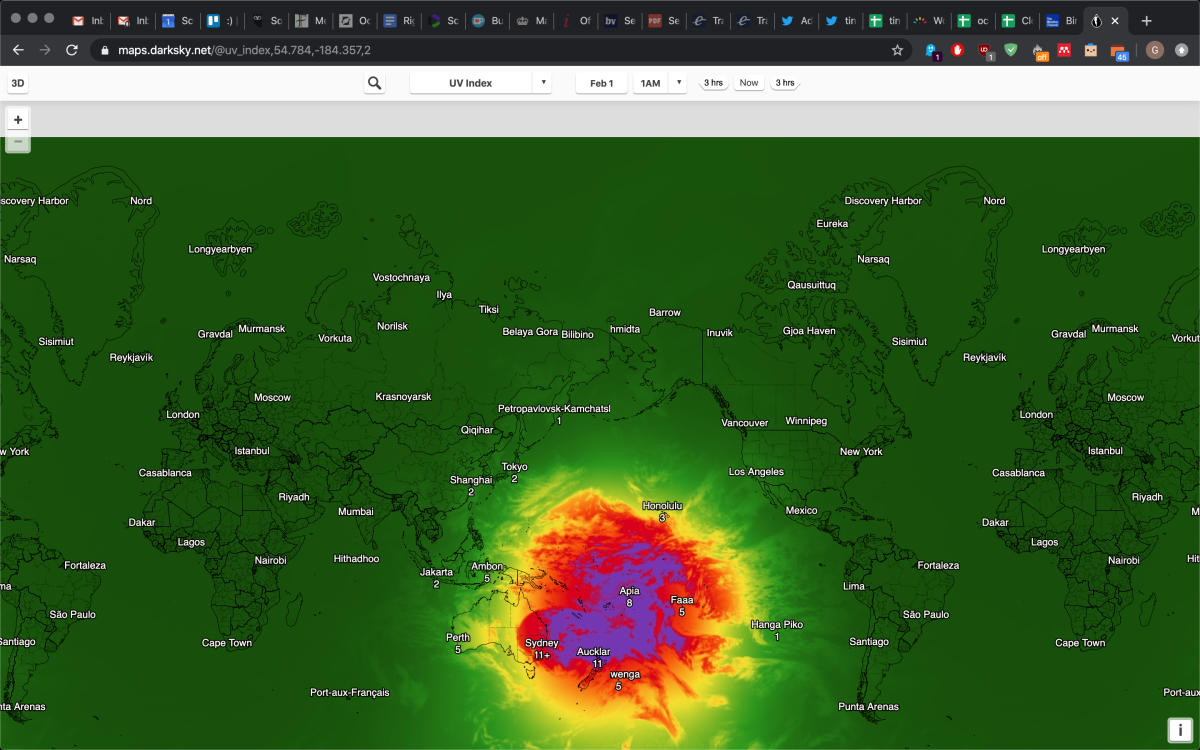Click the Chrome profile avatar G
This screenshot has height=750, width=1200.
click(1155, 50)
